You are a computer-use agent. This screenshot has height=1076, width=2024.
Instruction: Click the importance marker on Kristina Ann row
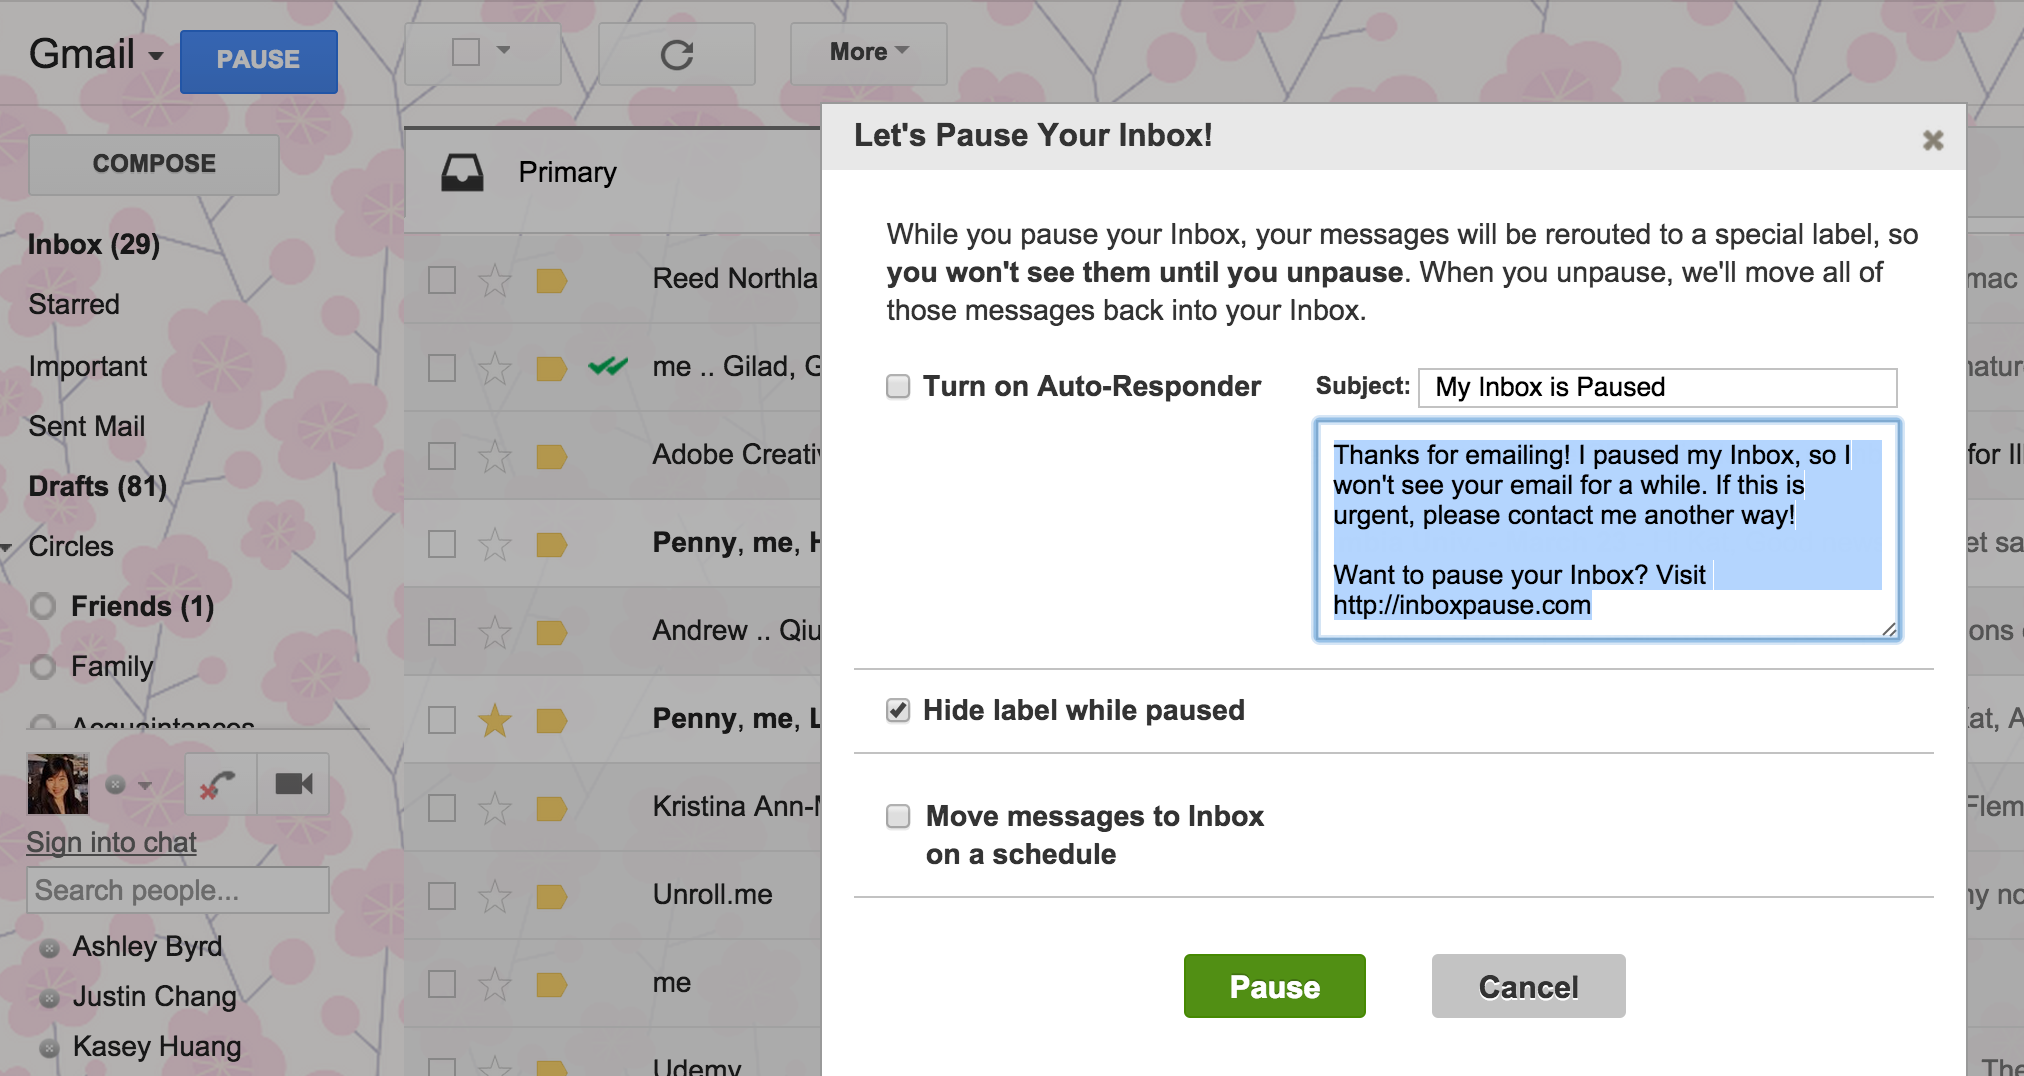click(551, 809)
